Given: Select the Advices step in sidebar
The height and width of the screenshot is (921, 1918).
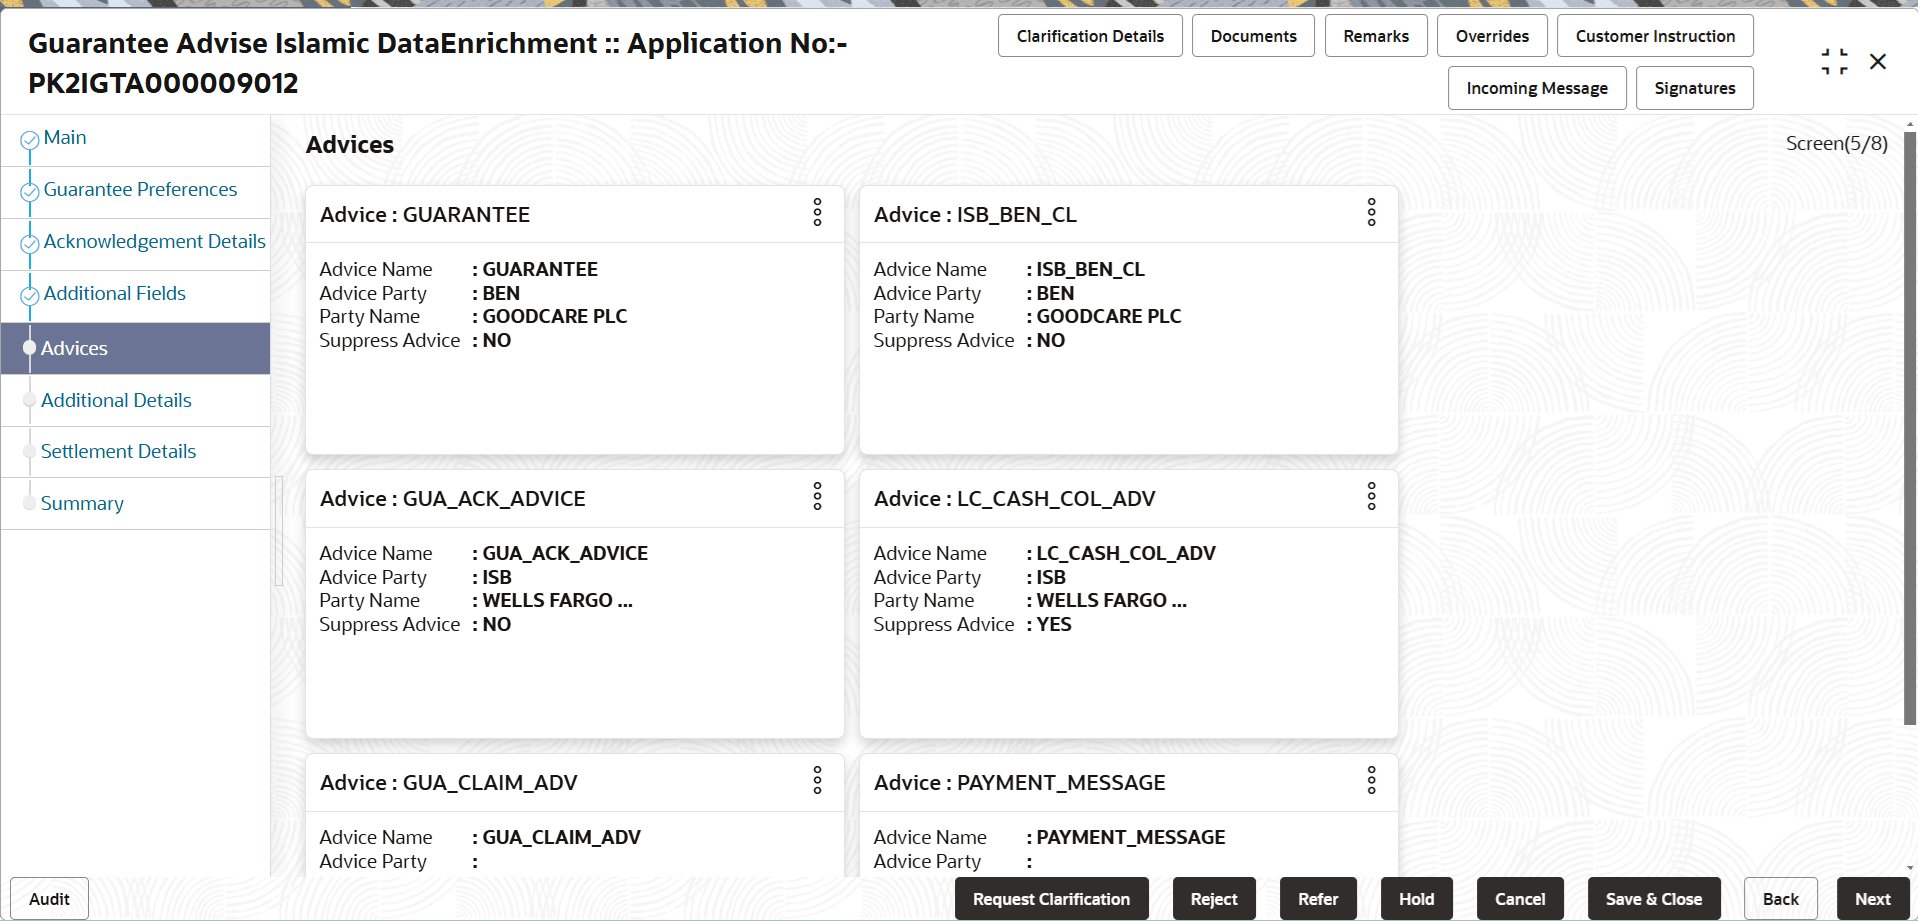Looking at the screenshot, I should point(135,348).
